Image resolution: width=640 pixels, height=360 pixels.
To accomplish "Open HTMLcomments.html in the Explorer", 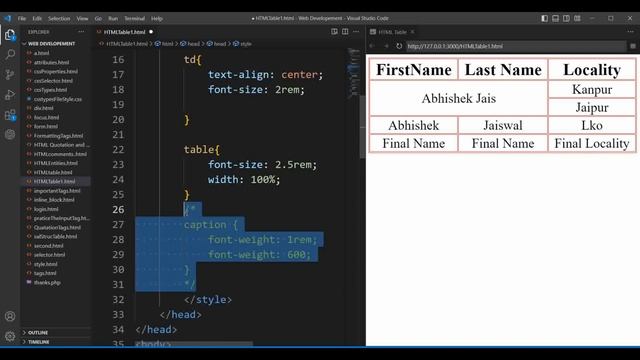I will tap(60, 154).
